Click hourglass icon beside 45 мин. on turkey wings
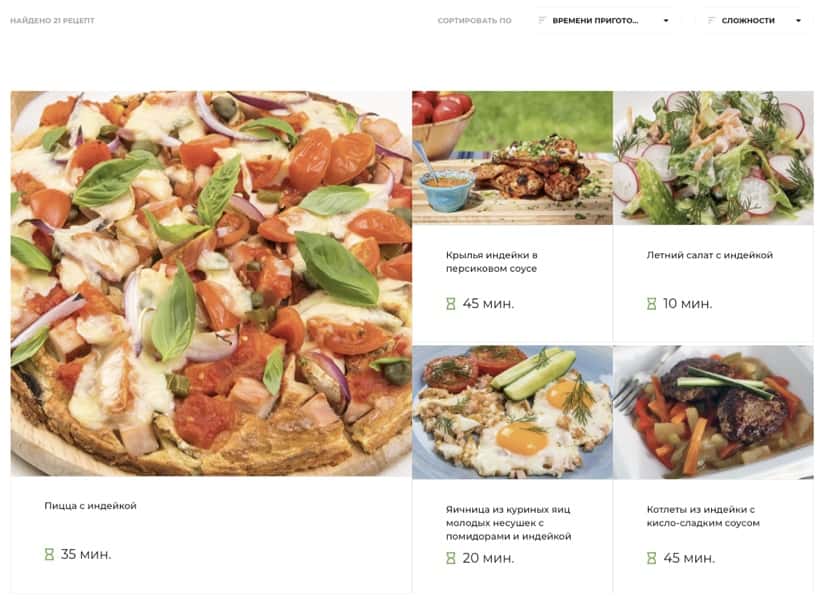 point(451,304)
